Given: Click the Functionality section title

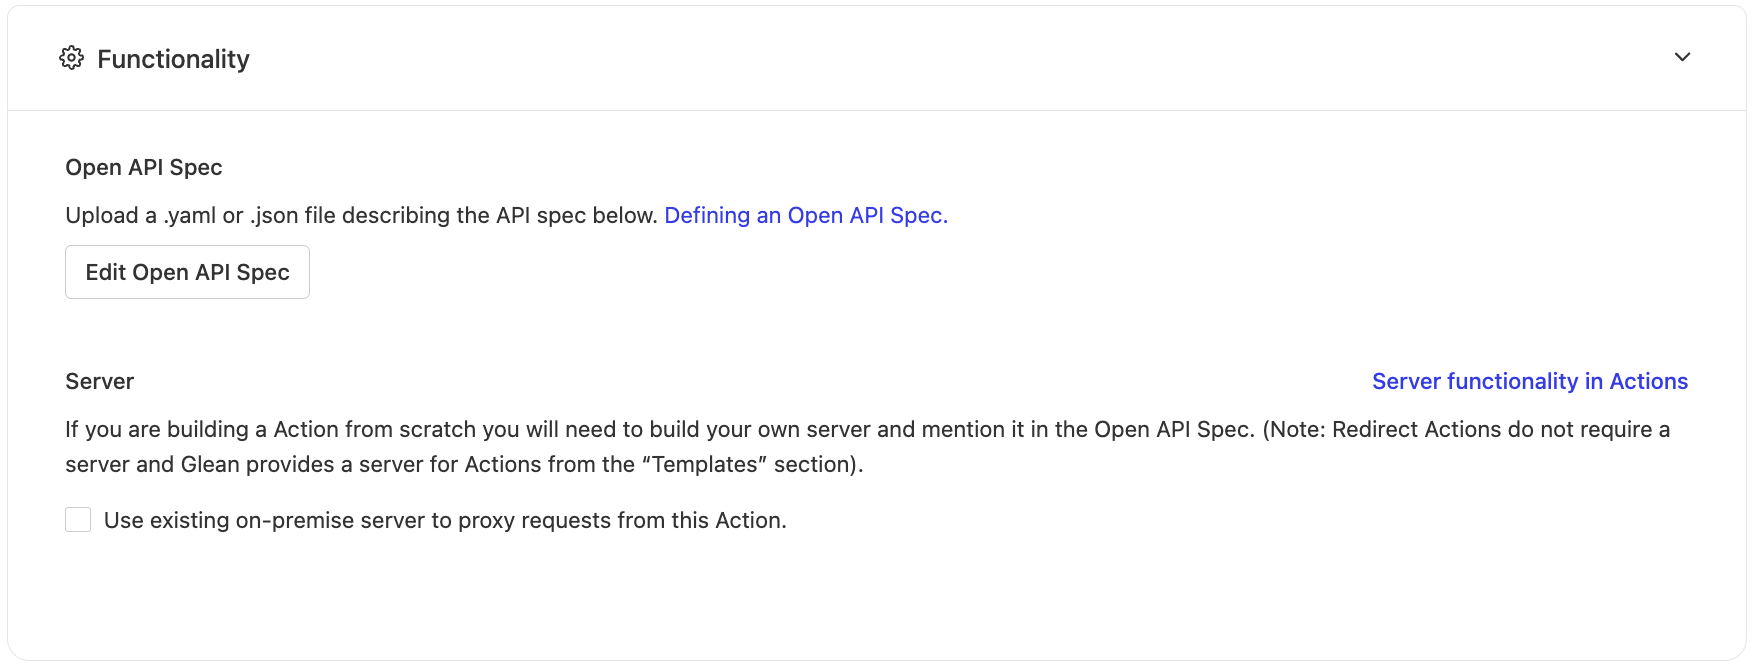Looking at the screenshot, I should tap(173, 59).
